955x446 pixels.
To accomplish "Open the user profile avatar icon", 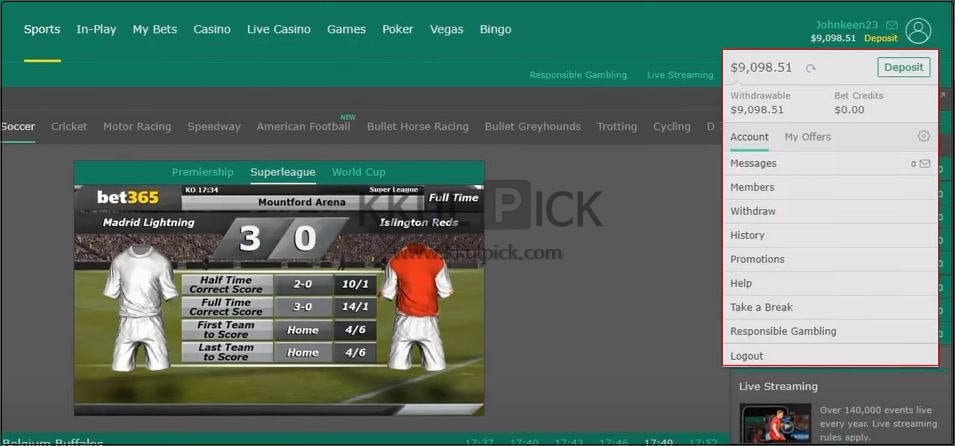I will [918, 30].
